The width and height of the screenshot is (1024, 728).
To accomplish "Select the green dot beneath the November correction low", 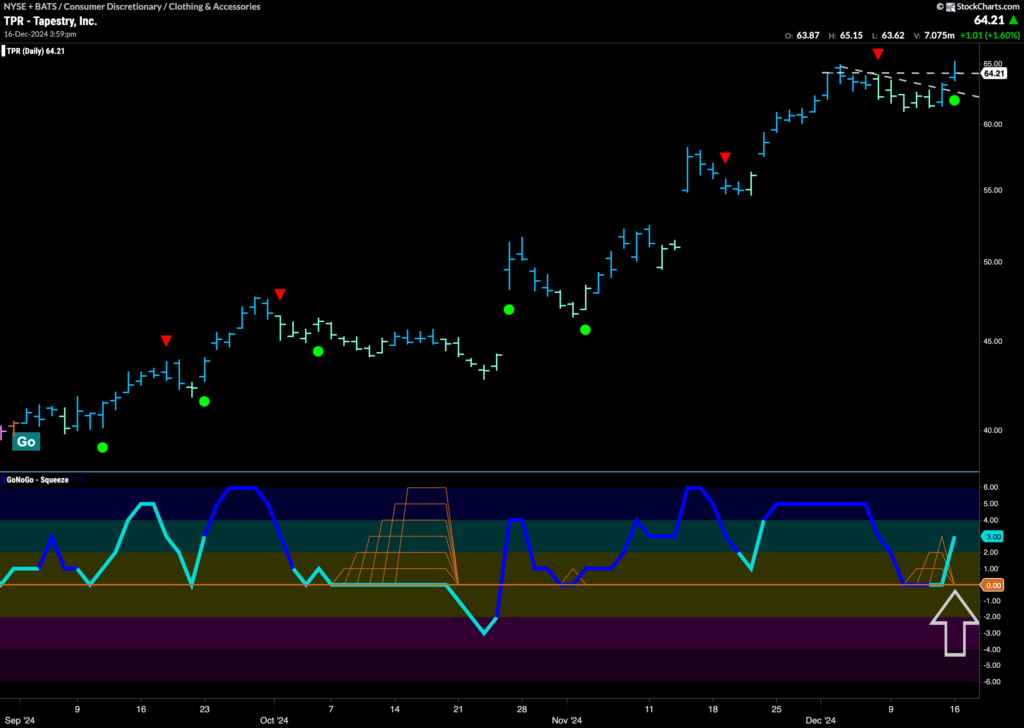I will click(586, 329).
